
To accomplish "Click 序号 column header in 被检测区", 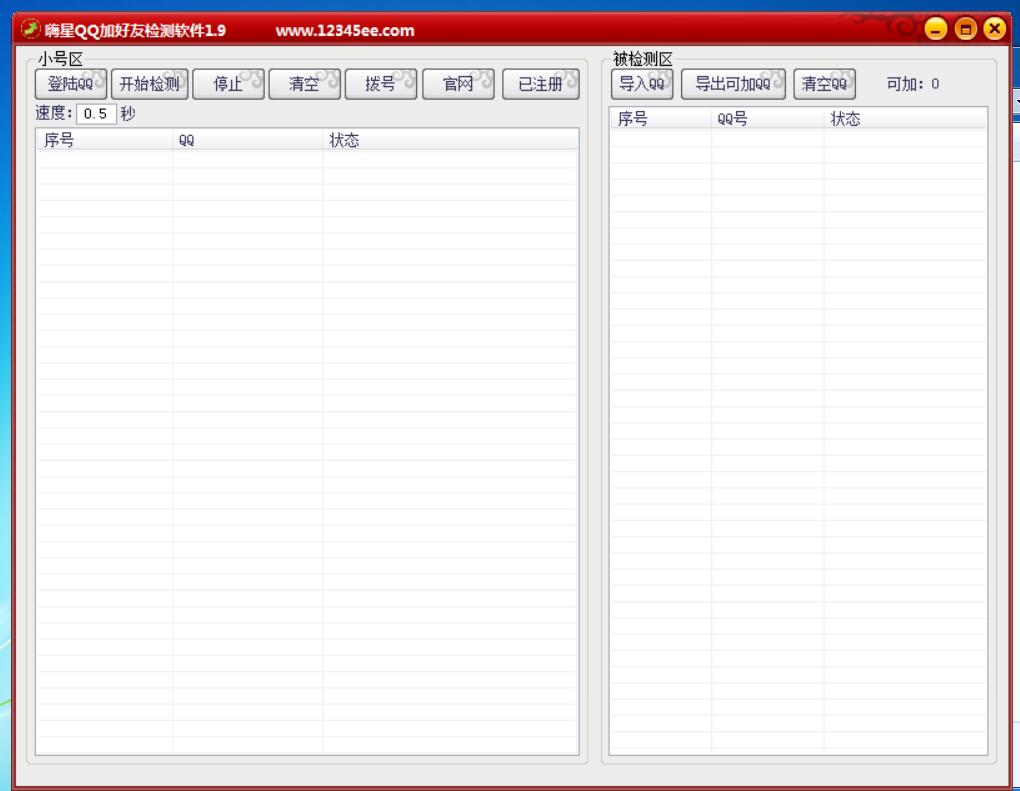I will tap(661, 119).
